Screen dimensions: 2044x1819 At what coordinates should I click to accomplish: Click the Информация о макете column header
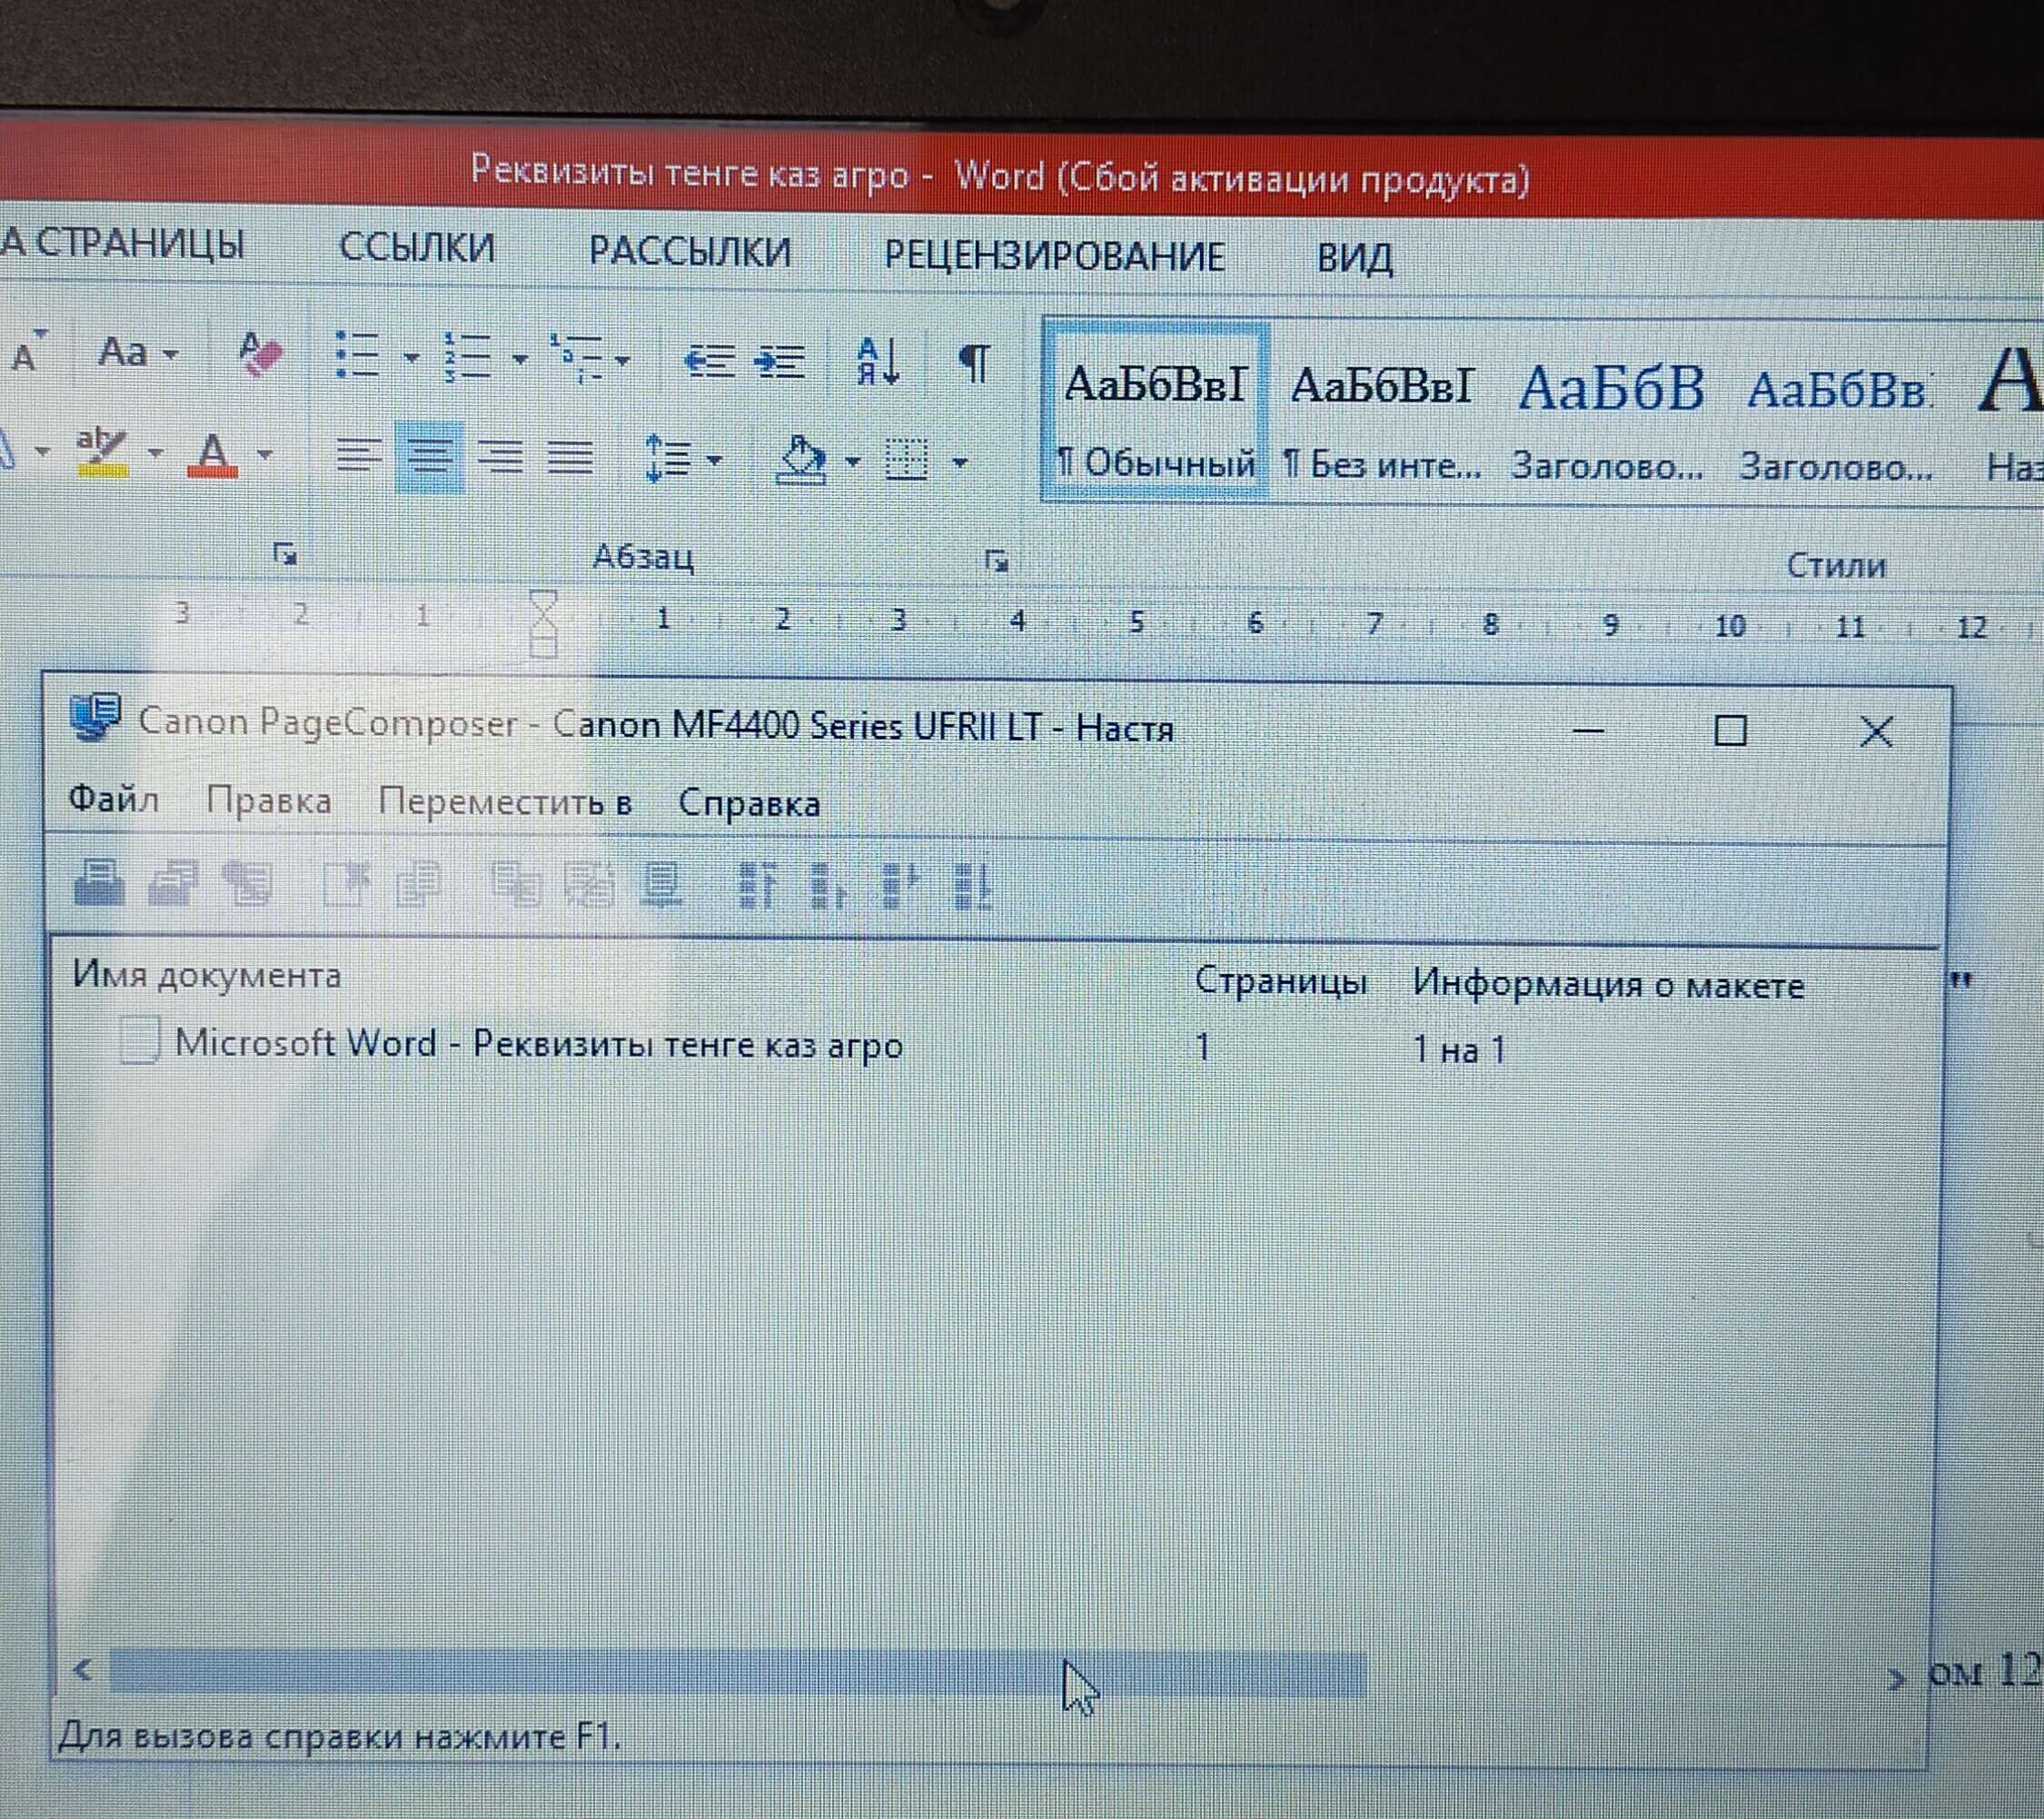pyautogui.click(x=1608, y=985)
